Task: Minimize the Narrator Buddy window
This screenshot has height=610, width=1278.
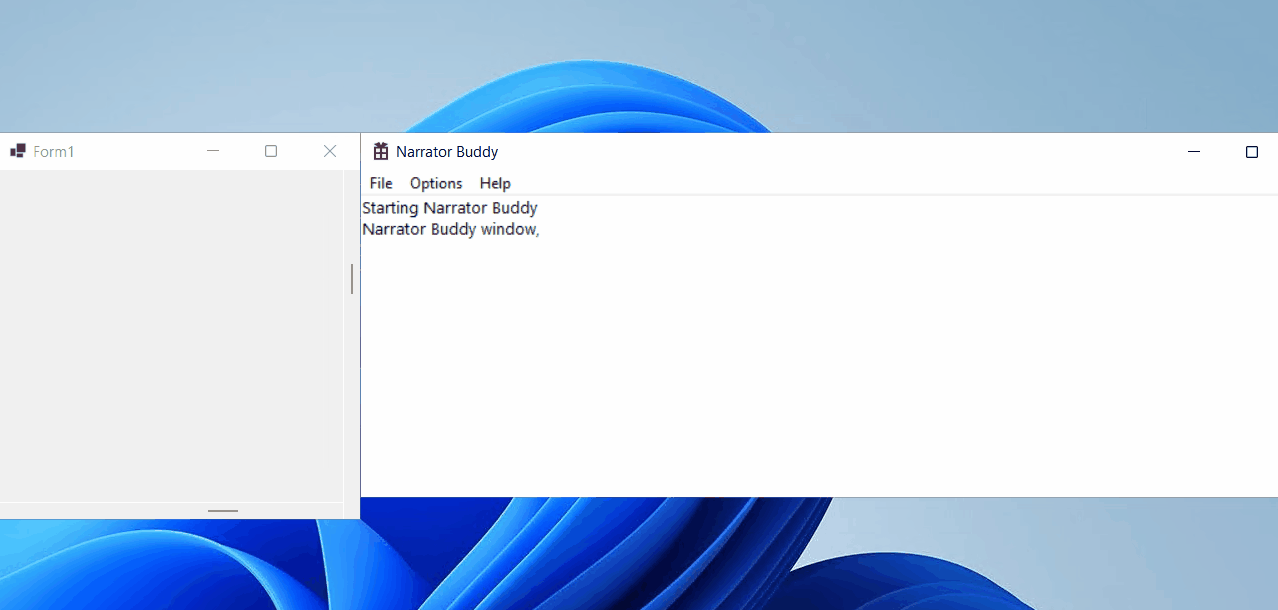Action: [1193, 151]
